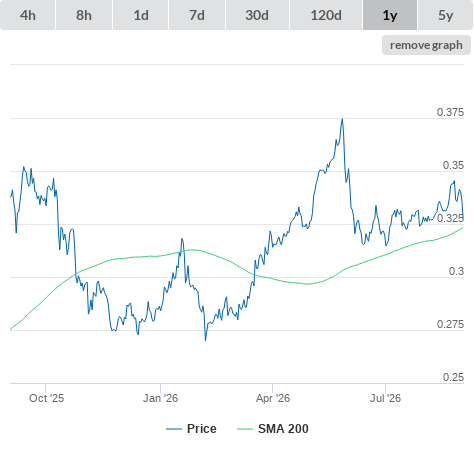Switch to the 4h time range
Viewport: 474px width, 455px height.
[28, 15]
